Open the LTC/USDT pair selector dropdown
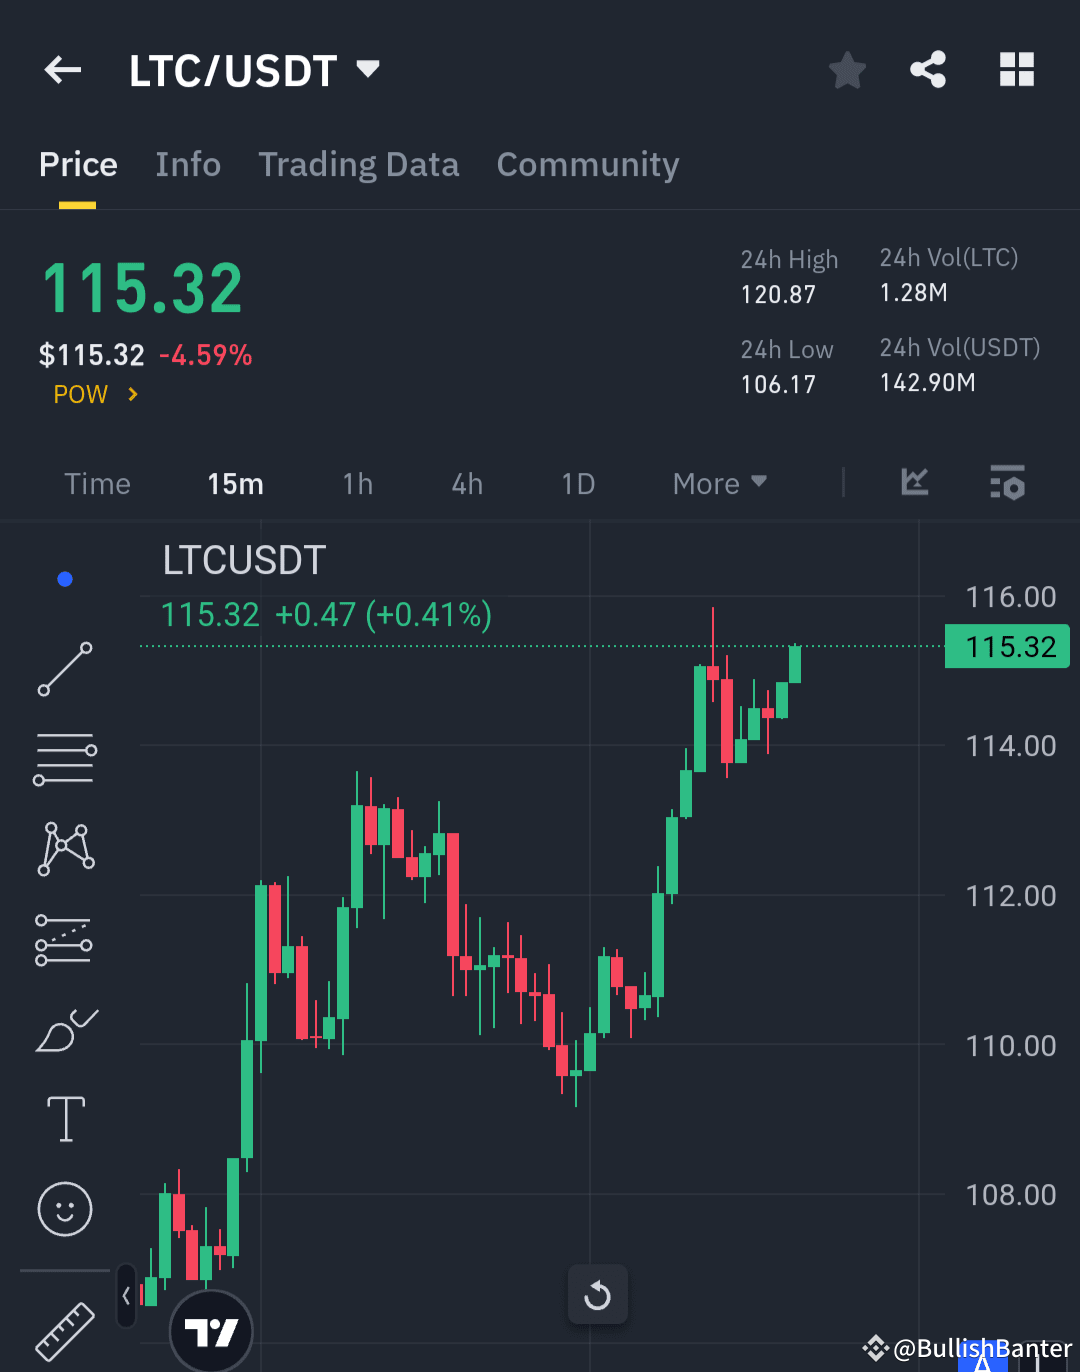This screenshot has height=1372, width=1080. (368, 69)
